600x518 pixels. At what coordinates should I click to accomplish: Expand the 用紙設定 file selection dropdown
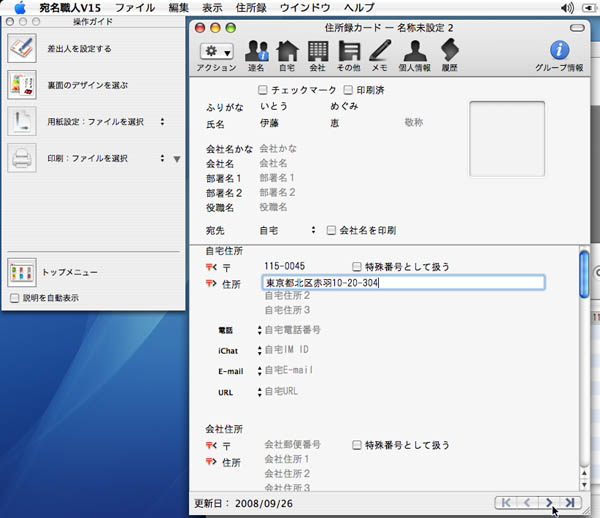pos(162,122)
